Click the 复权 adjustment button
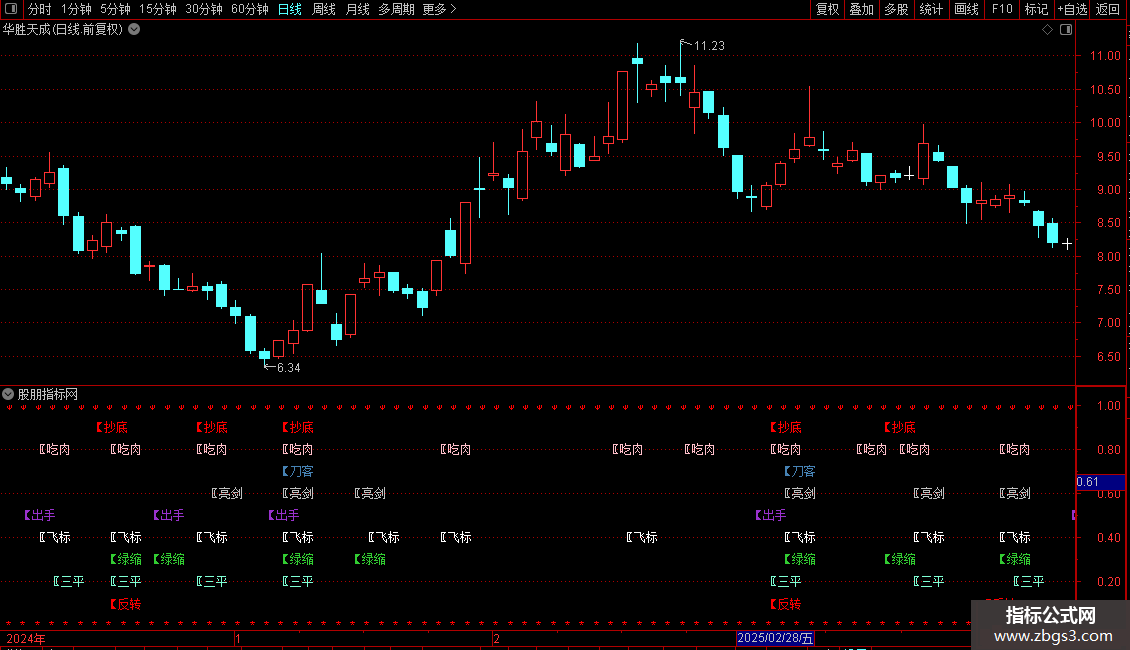This screenshot has height=650, width=1130. pos(827,9)
